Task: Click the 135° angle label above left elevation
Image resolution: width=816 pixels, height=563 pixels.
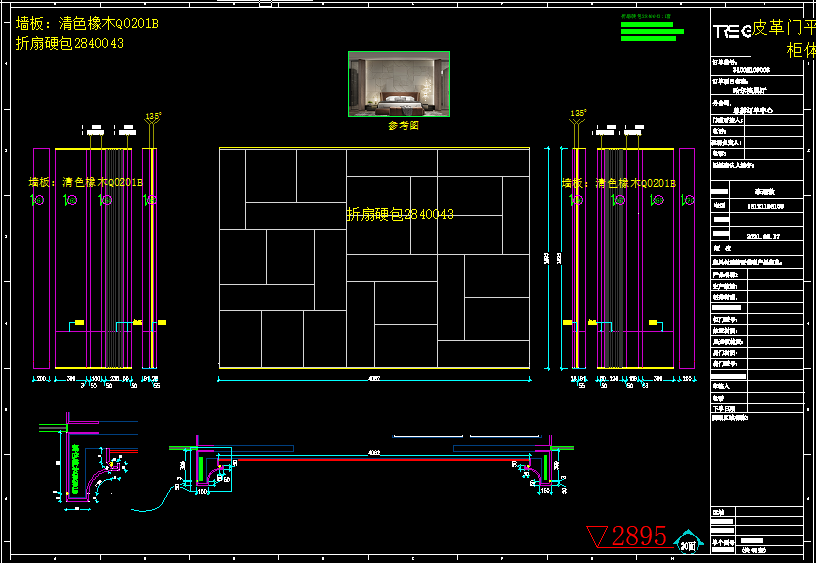Action: (152, 117)
